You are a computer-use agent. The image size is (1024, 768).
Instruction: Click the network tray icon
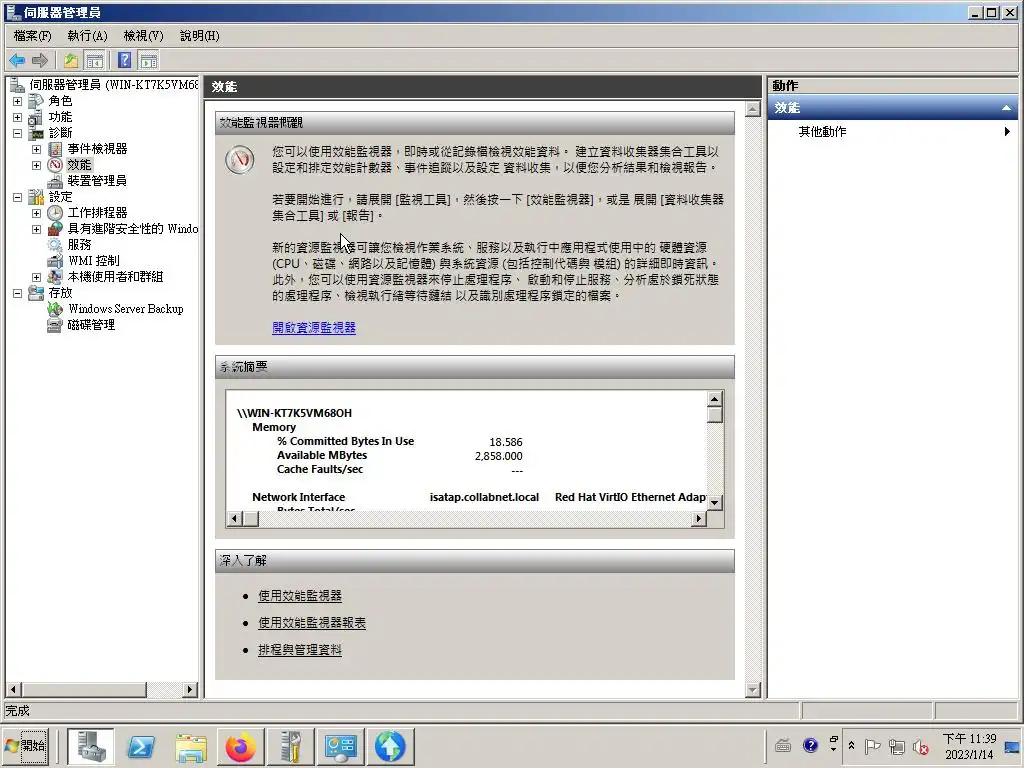tap(897, 746)
